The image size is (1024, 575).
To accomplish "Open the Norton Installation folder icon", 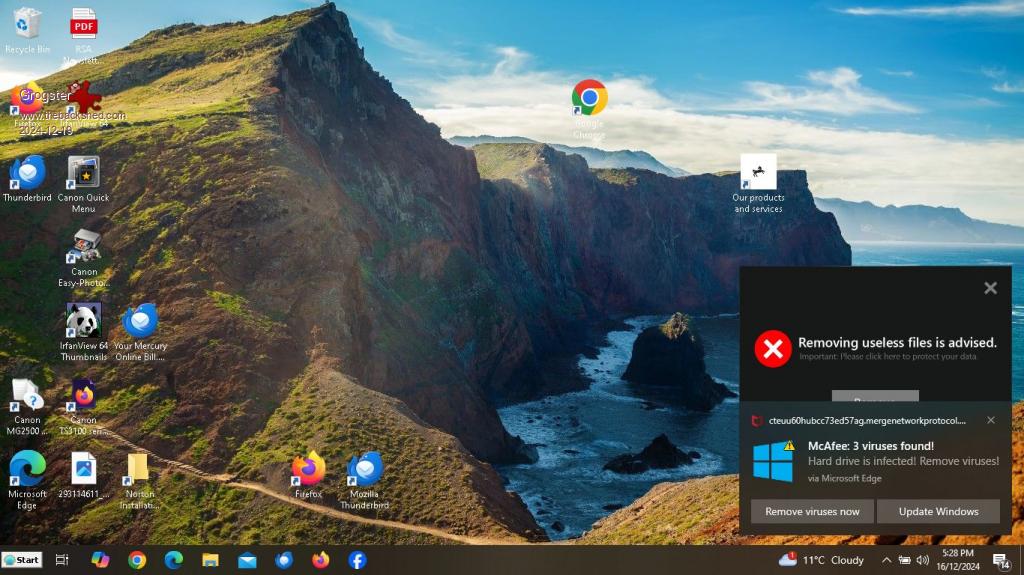I will 138,470.
